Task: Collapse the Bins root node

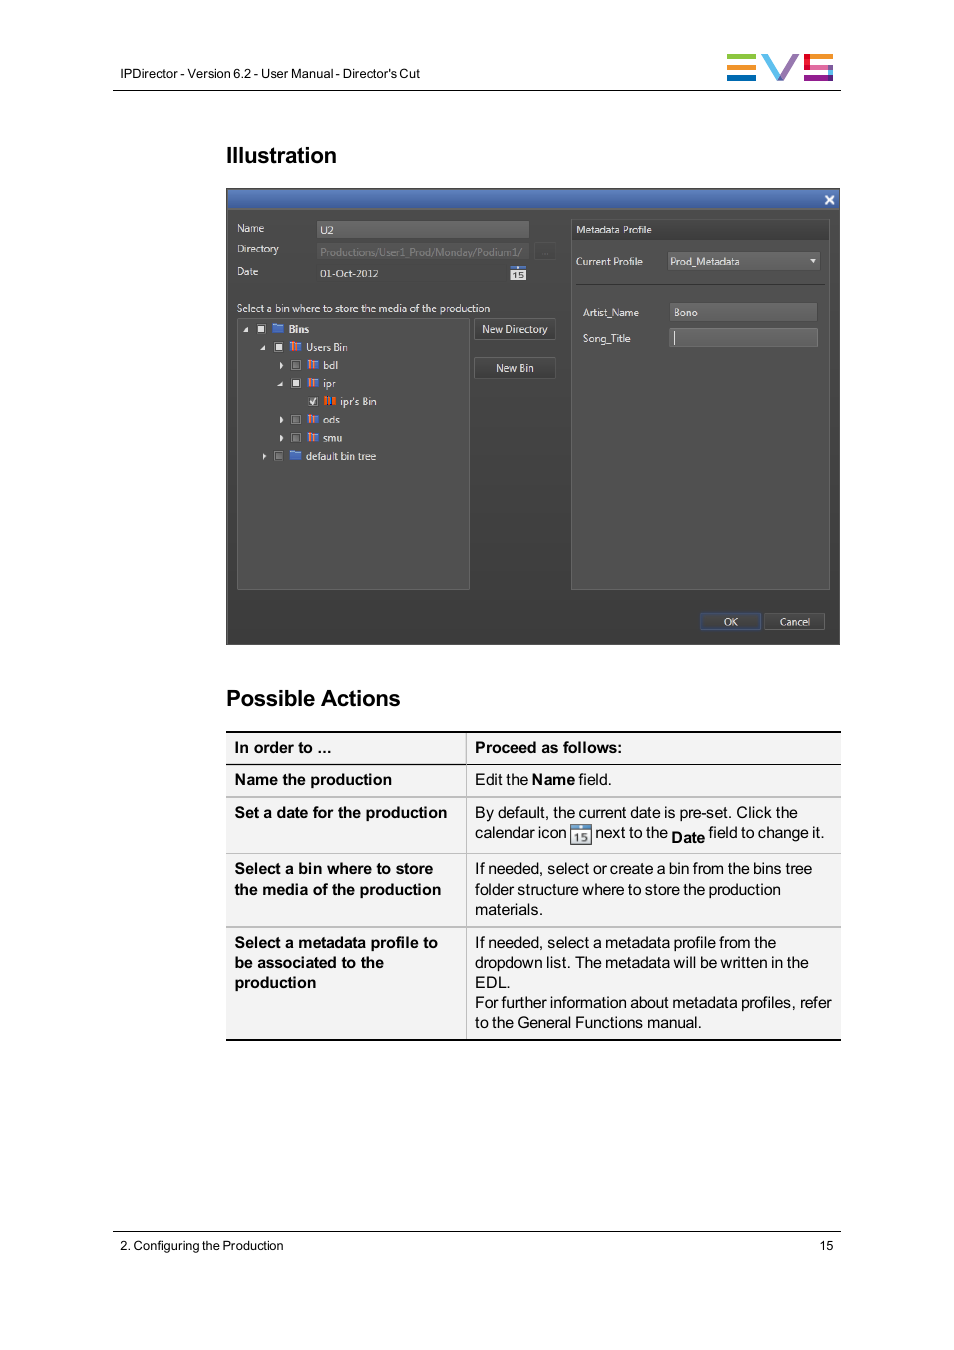Action: point(246,329)
